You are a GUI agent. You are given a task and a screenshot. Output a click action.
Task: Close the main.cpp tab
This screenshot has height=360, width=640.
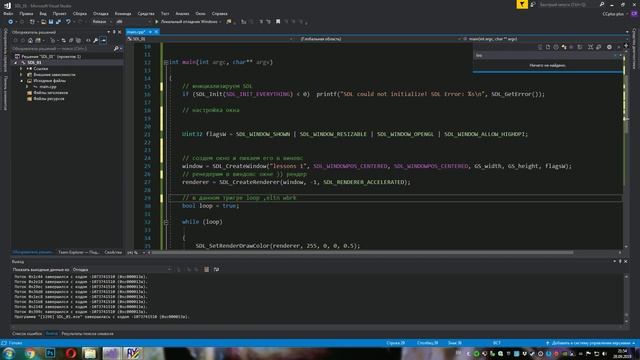coord(156,32)
